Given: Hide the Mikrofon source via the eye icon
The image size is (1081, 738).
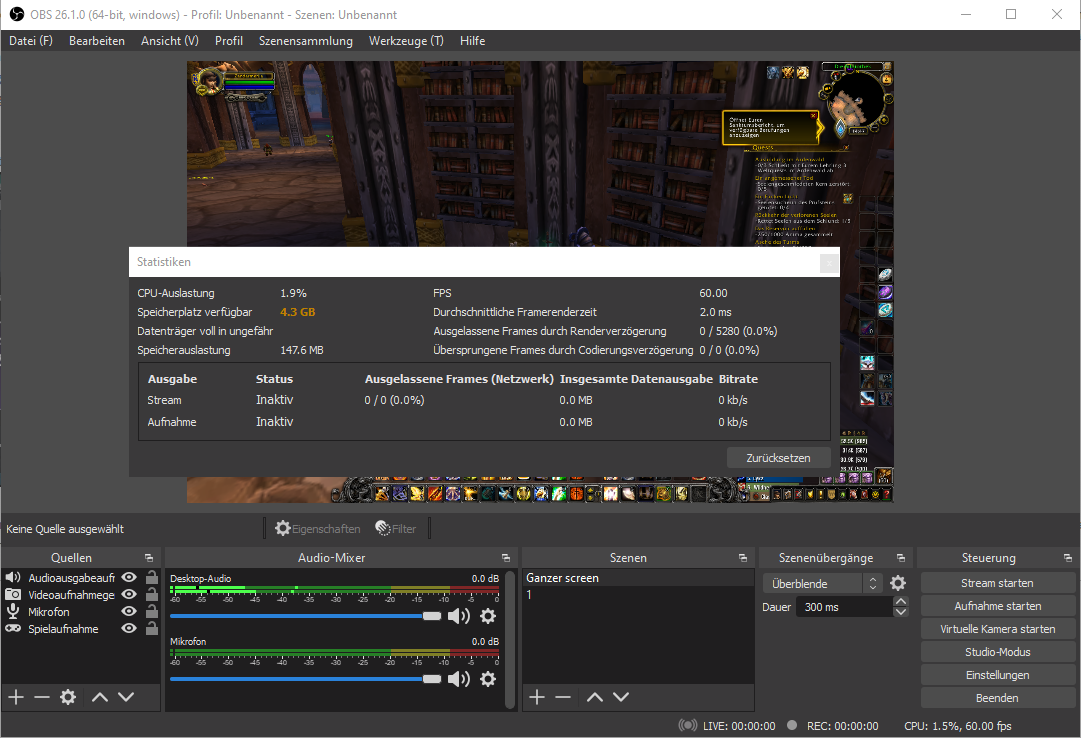Looking at the screenshot, I should pyautogui.click(x=129, y=612).
